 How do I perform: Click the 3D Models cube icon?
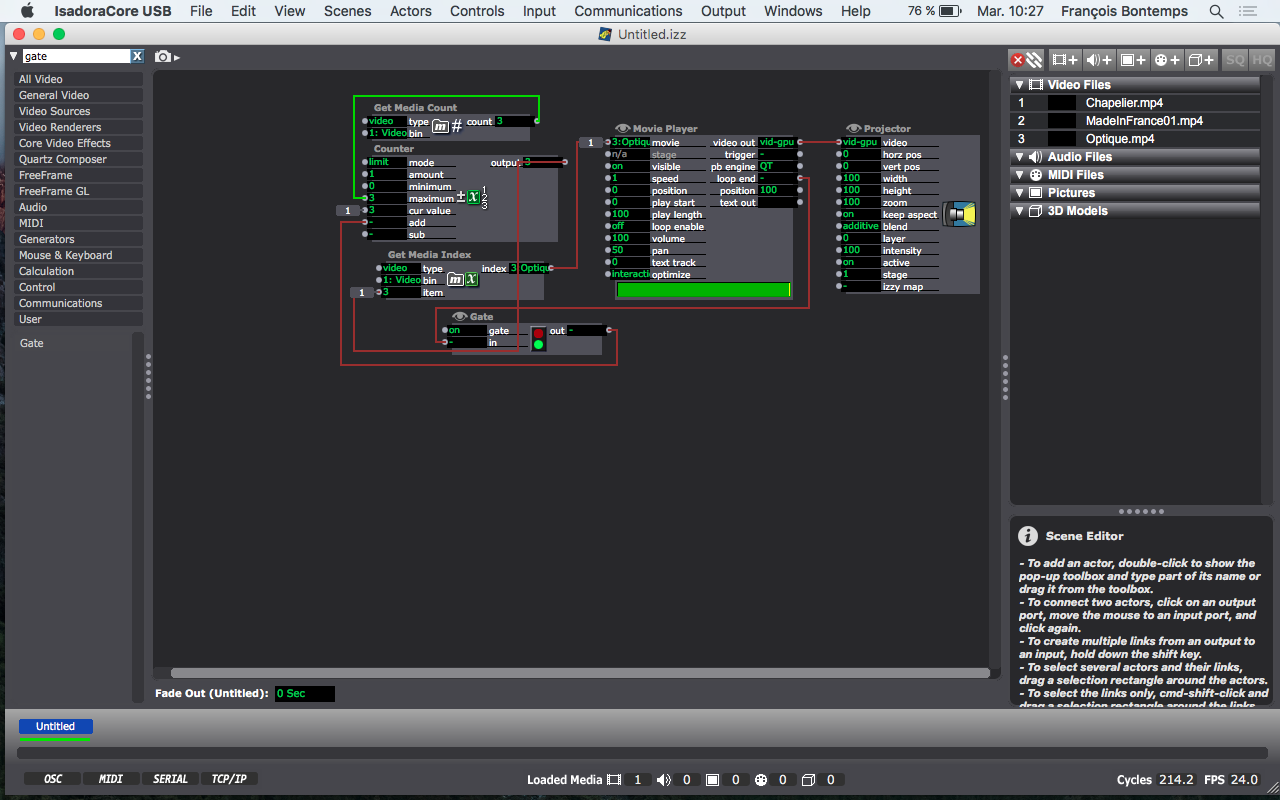pyautogui.click(x=1036, y=211)
